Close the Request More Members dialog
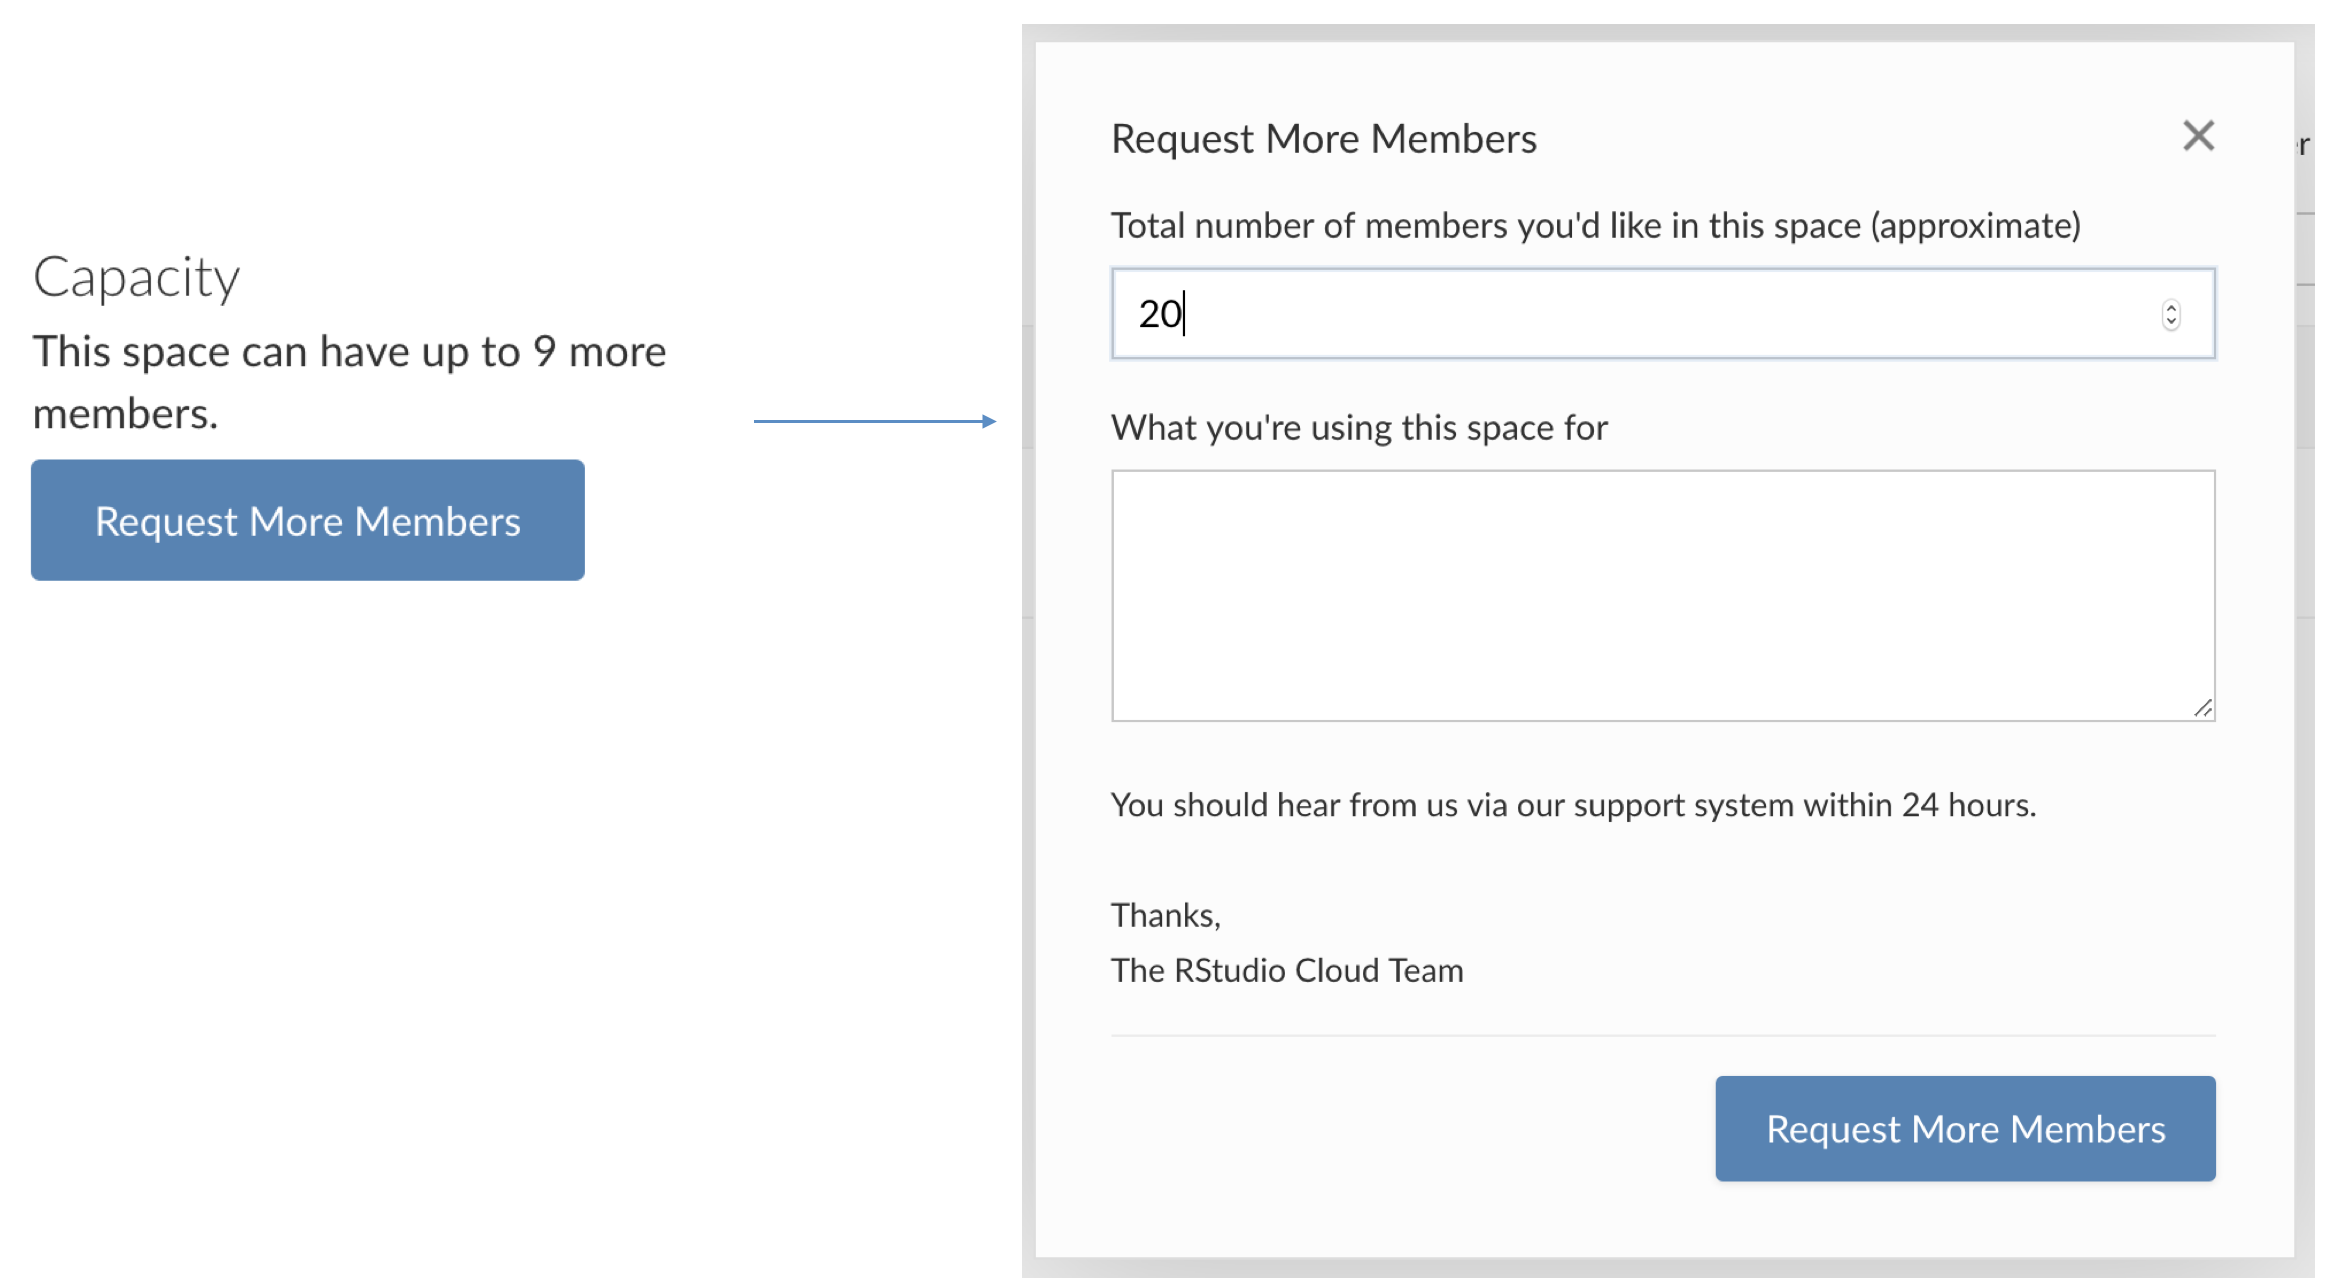Image resolution: width=2326 pixels, height=1286 pixels. (2197, 136)
